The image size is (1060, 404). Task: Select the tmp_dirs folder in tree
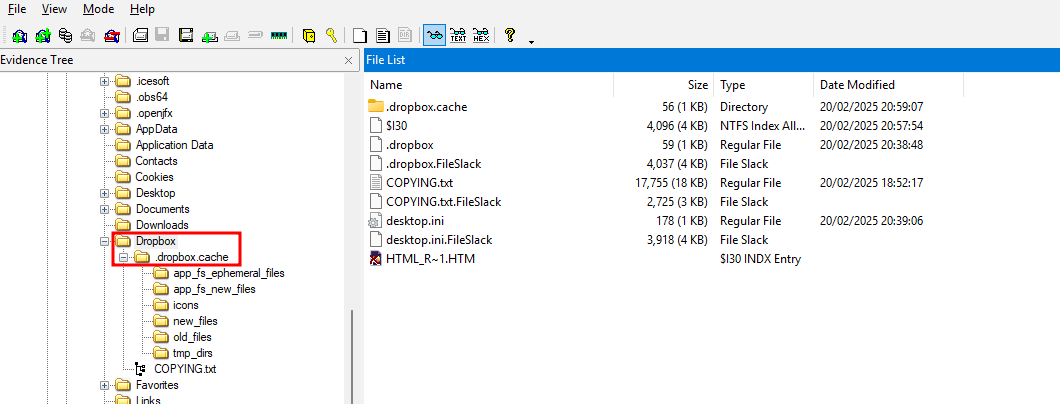[193, 353]
